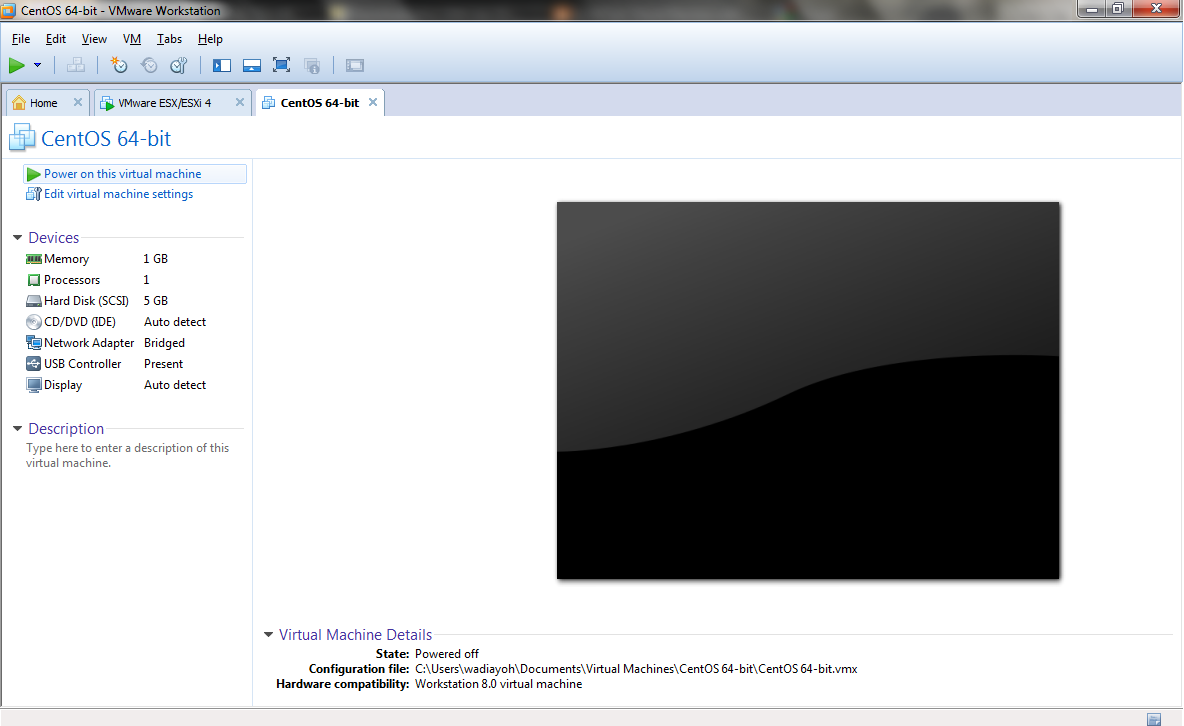1184x726 pixels.
Task: Select the CD/DVD (IDE) device
Action: coord(134,322)
